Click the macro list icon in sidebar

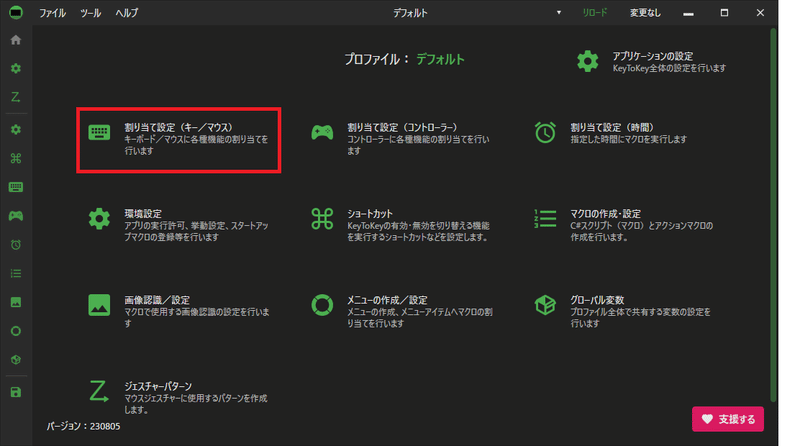[x=16, y=274]
